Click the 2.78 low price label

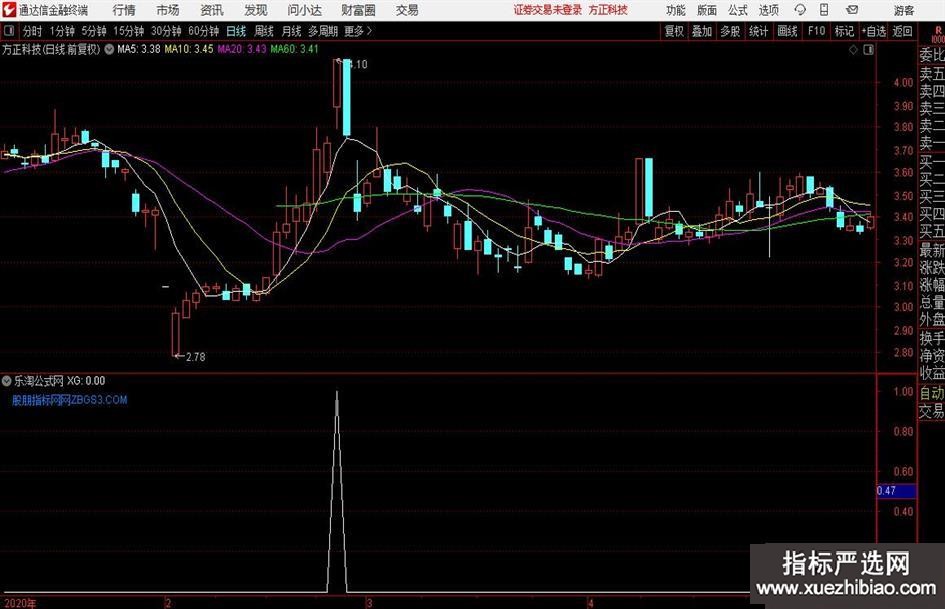195,357
